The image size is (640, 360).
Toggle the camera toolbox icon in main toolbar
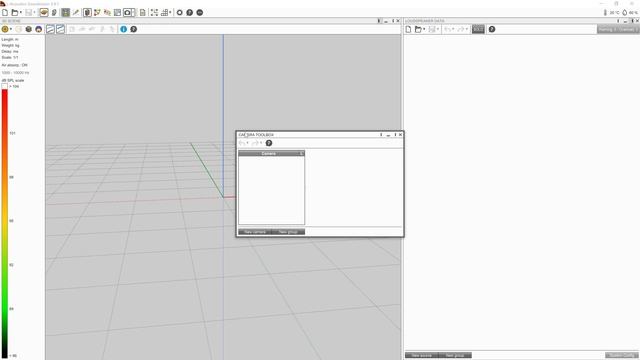[x=128, y=13]
